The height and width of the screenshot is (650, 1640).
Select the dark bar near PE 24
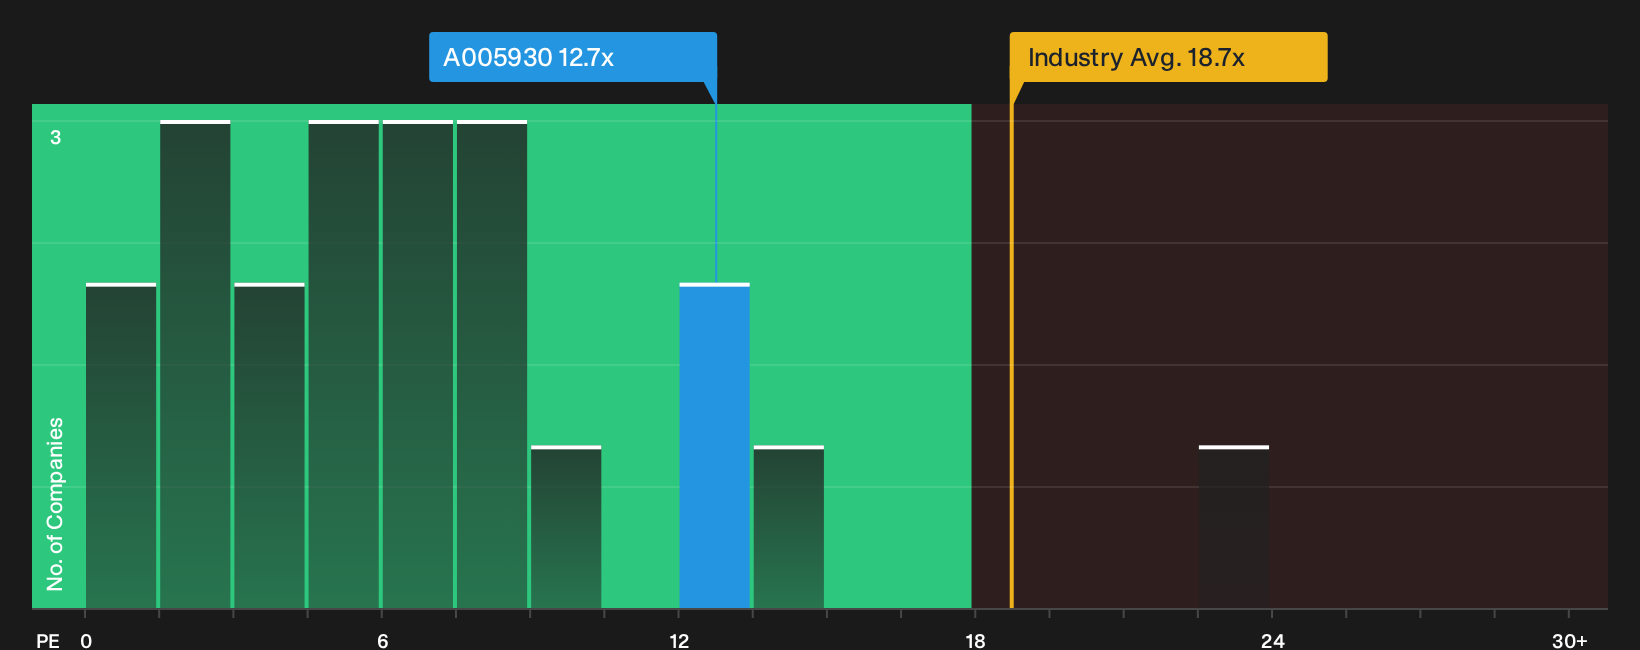click(x=1234, y=527)
